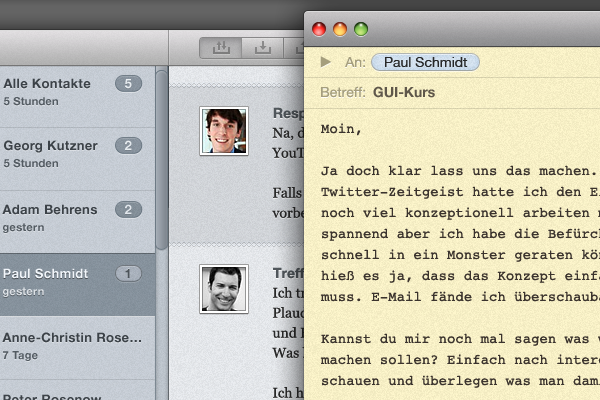Open the color portrait photo of the first message
The height and width of the screenshot is (400, 600).
224,131
